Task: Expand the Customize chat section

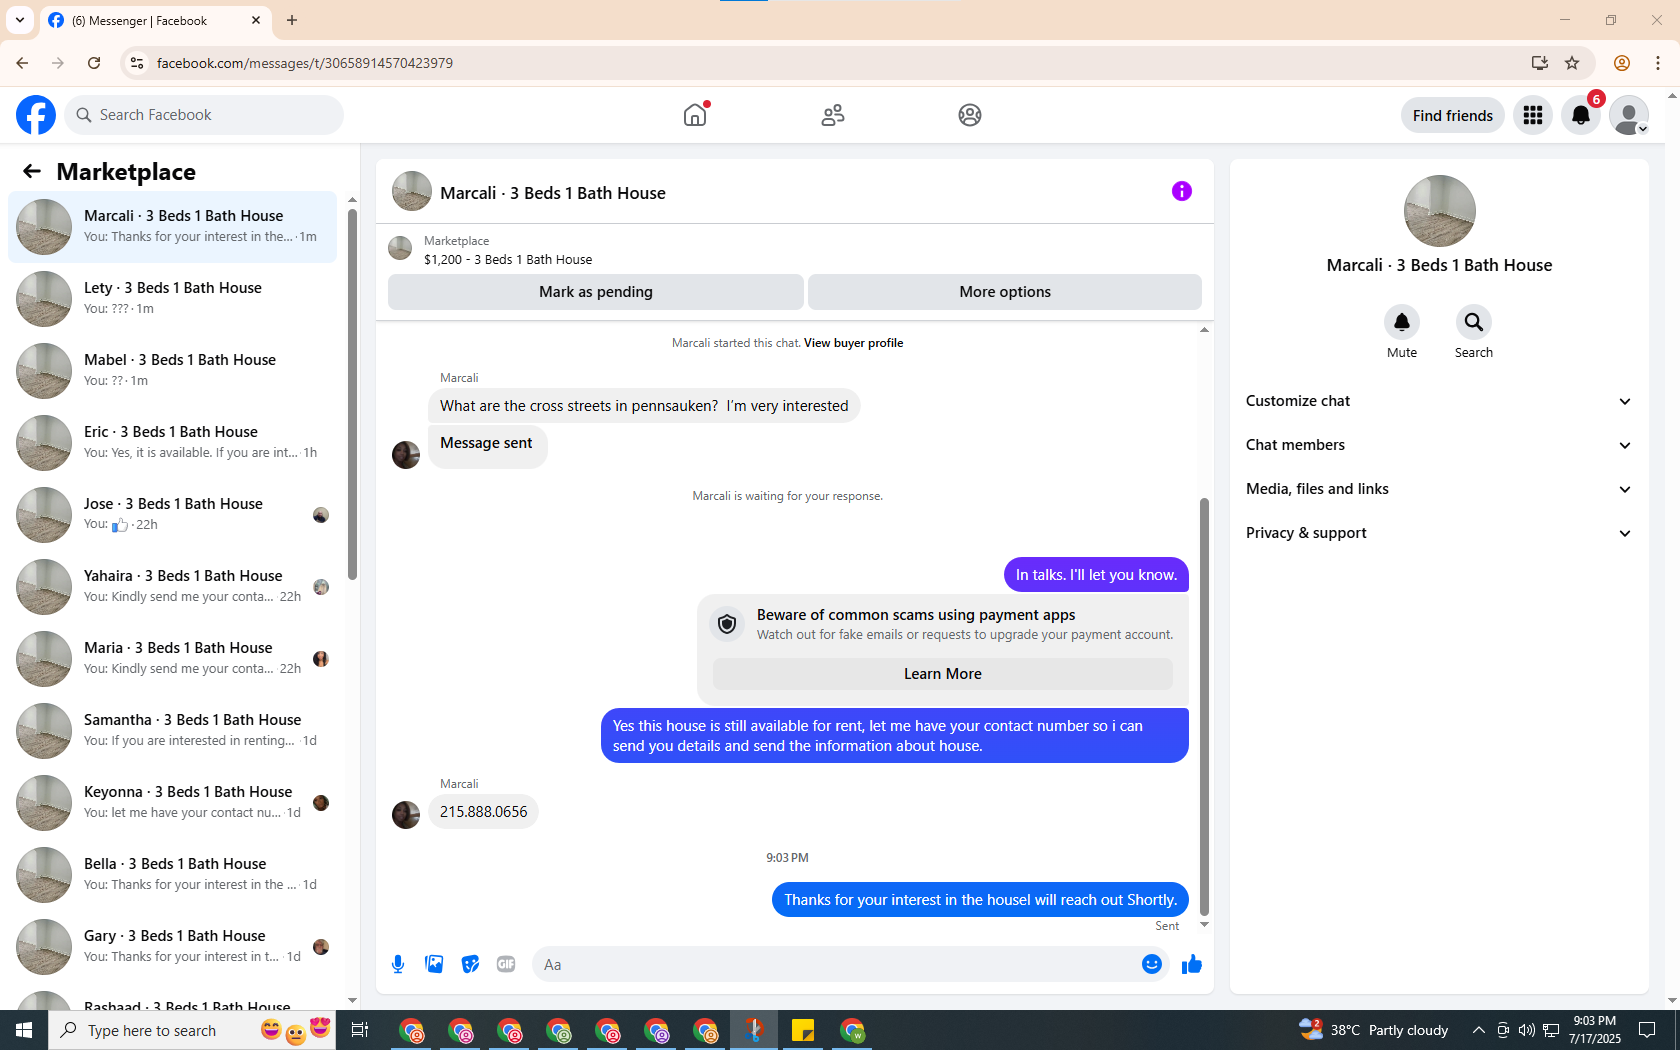Action: pyautogui.click(x=1439, y=401)
